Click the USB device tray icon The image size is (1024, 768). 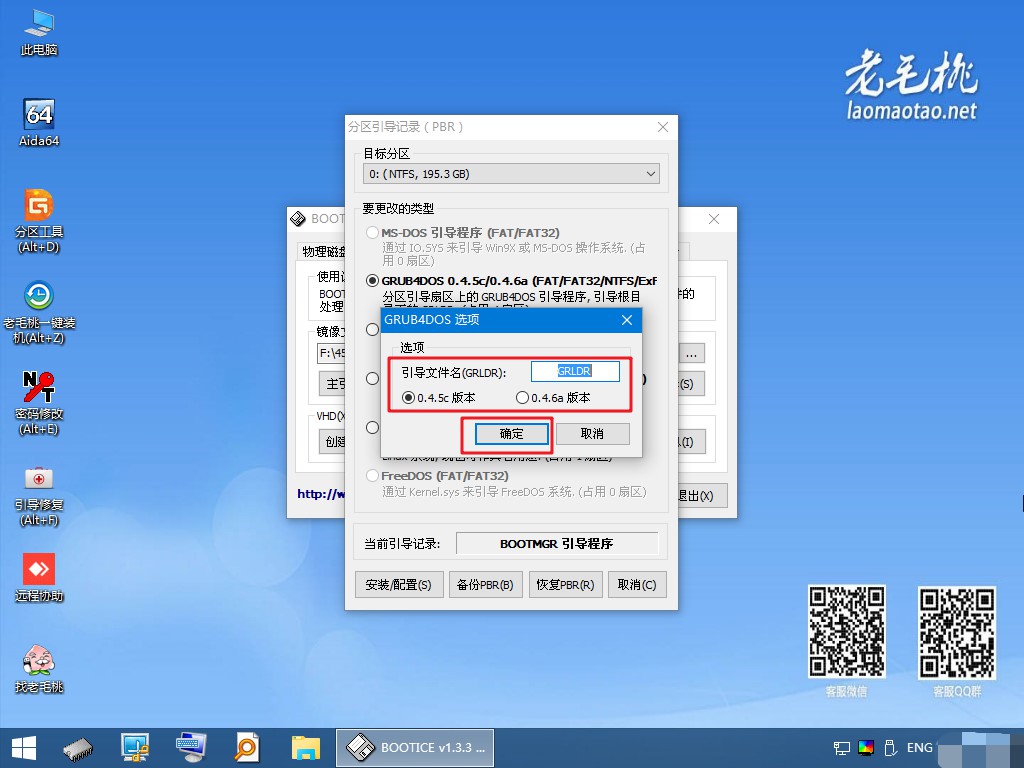(889, 748)
